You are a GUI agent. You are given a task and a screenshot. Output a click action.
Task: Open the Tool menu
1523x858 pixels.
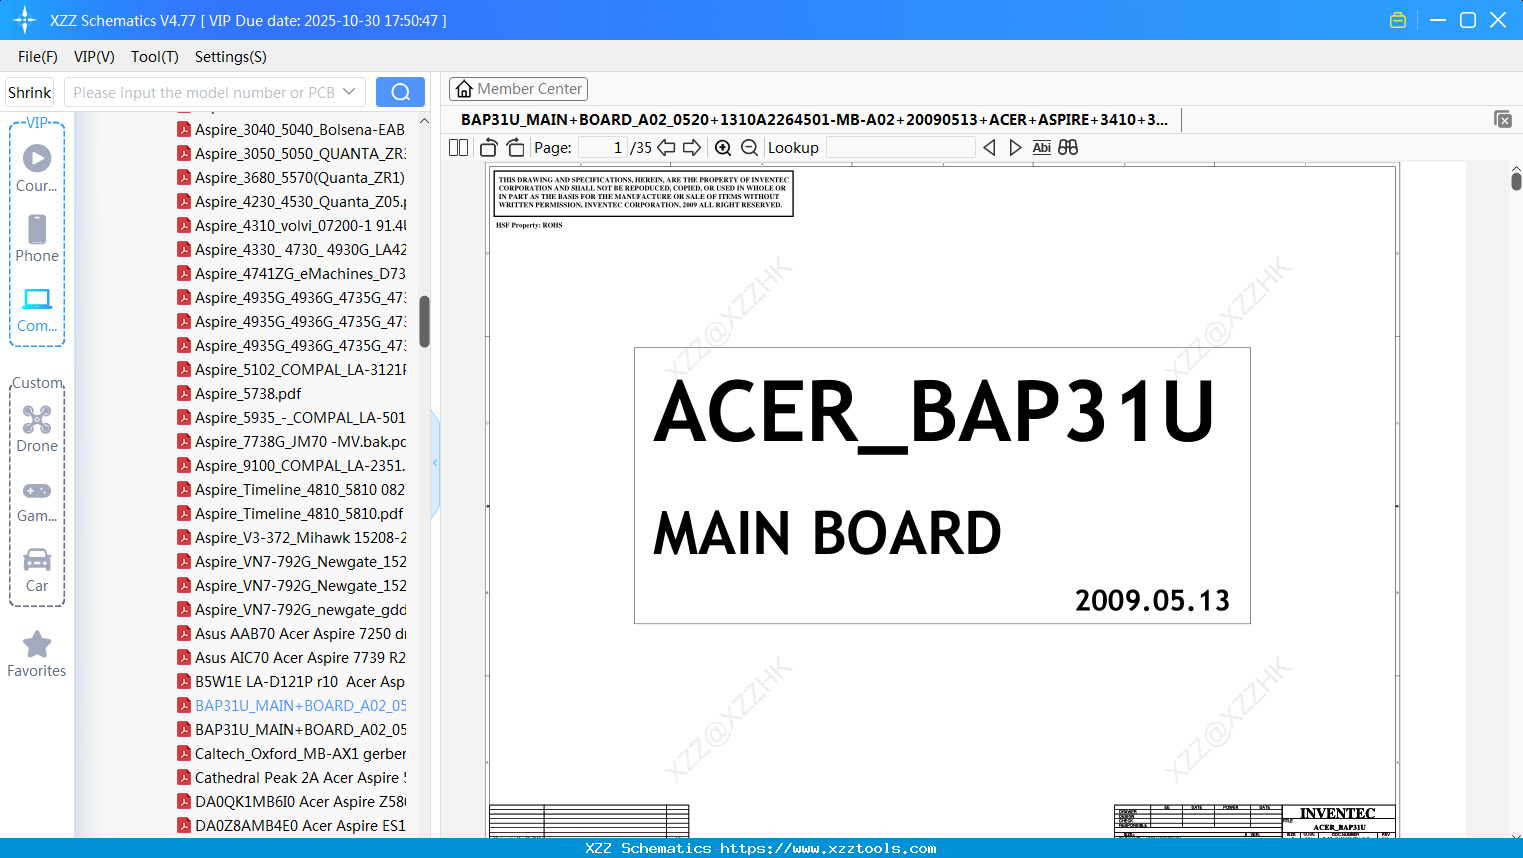click(155, 57)
